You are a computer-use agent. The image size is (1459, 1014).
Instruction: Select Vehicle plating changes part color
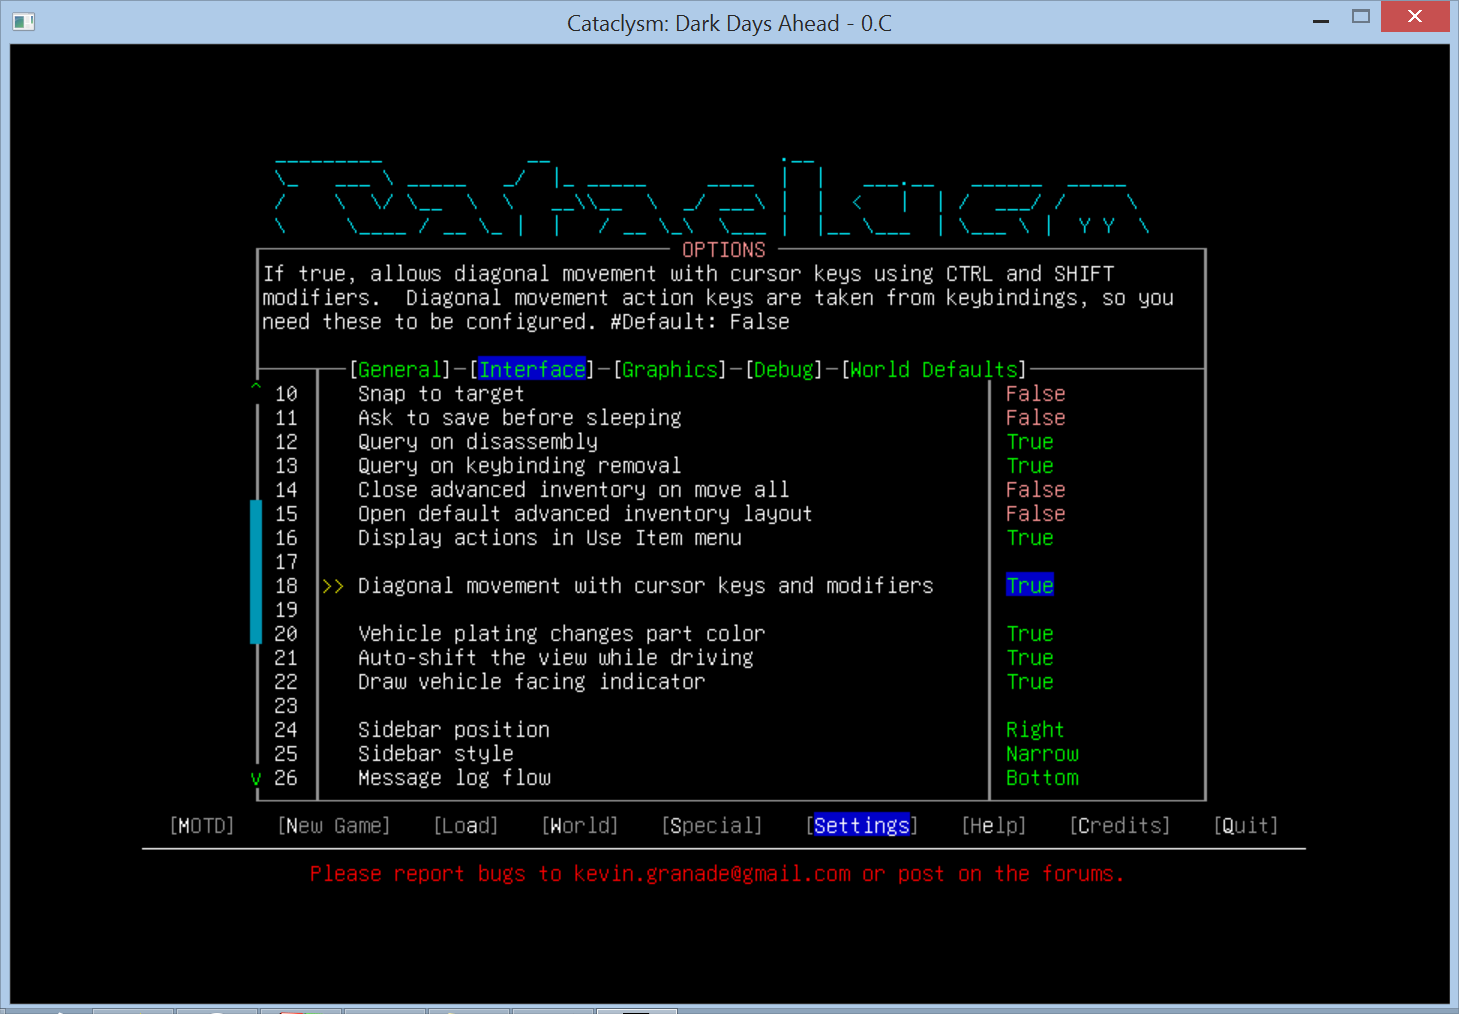(x=562, y=634)
